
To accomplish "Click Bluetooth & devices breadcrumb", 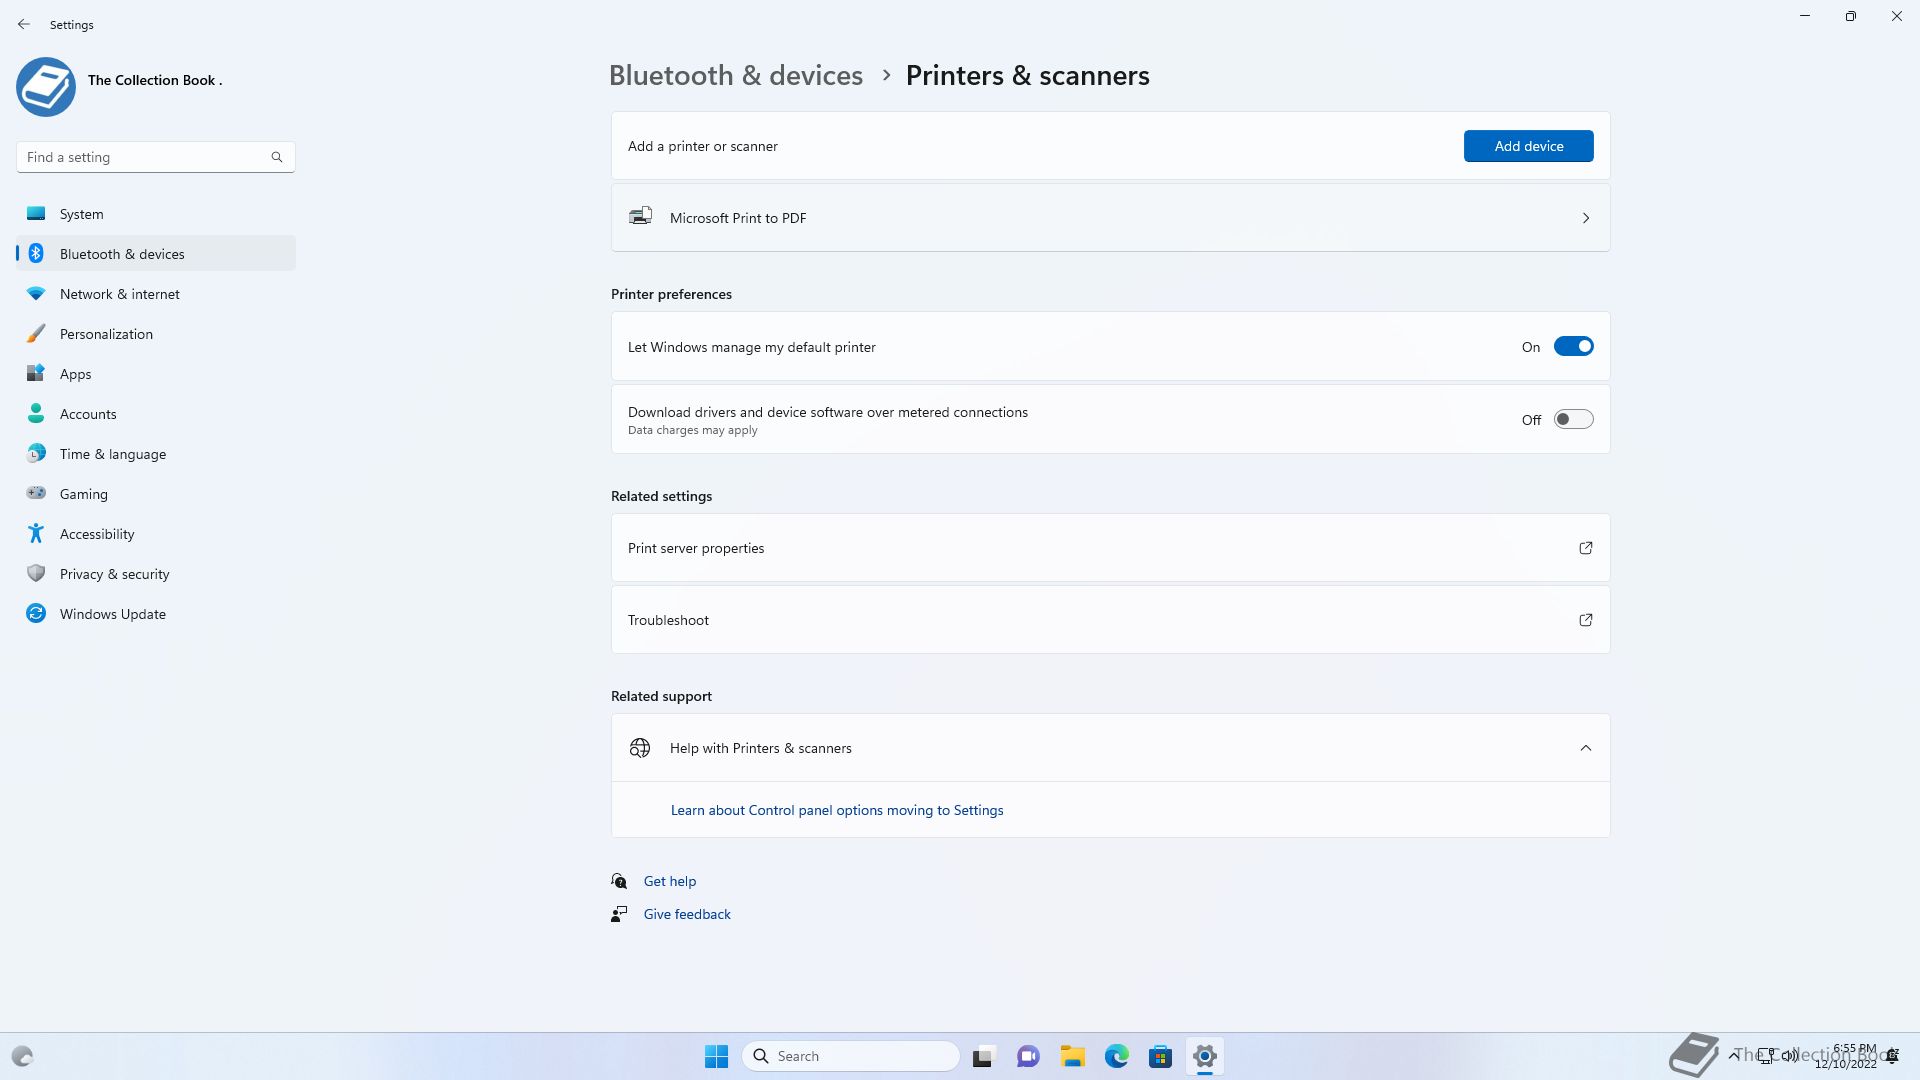I will point(736,75).
